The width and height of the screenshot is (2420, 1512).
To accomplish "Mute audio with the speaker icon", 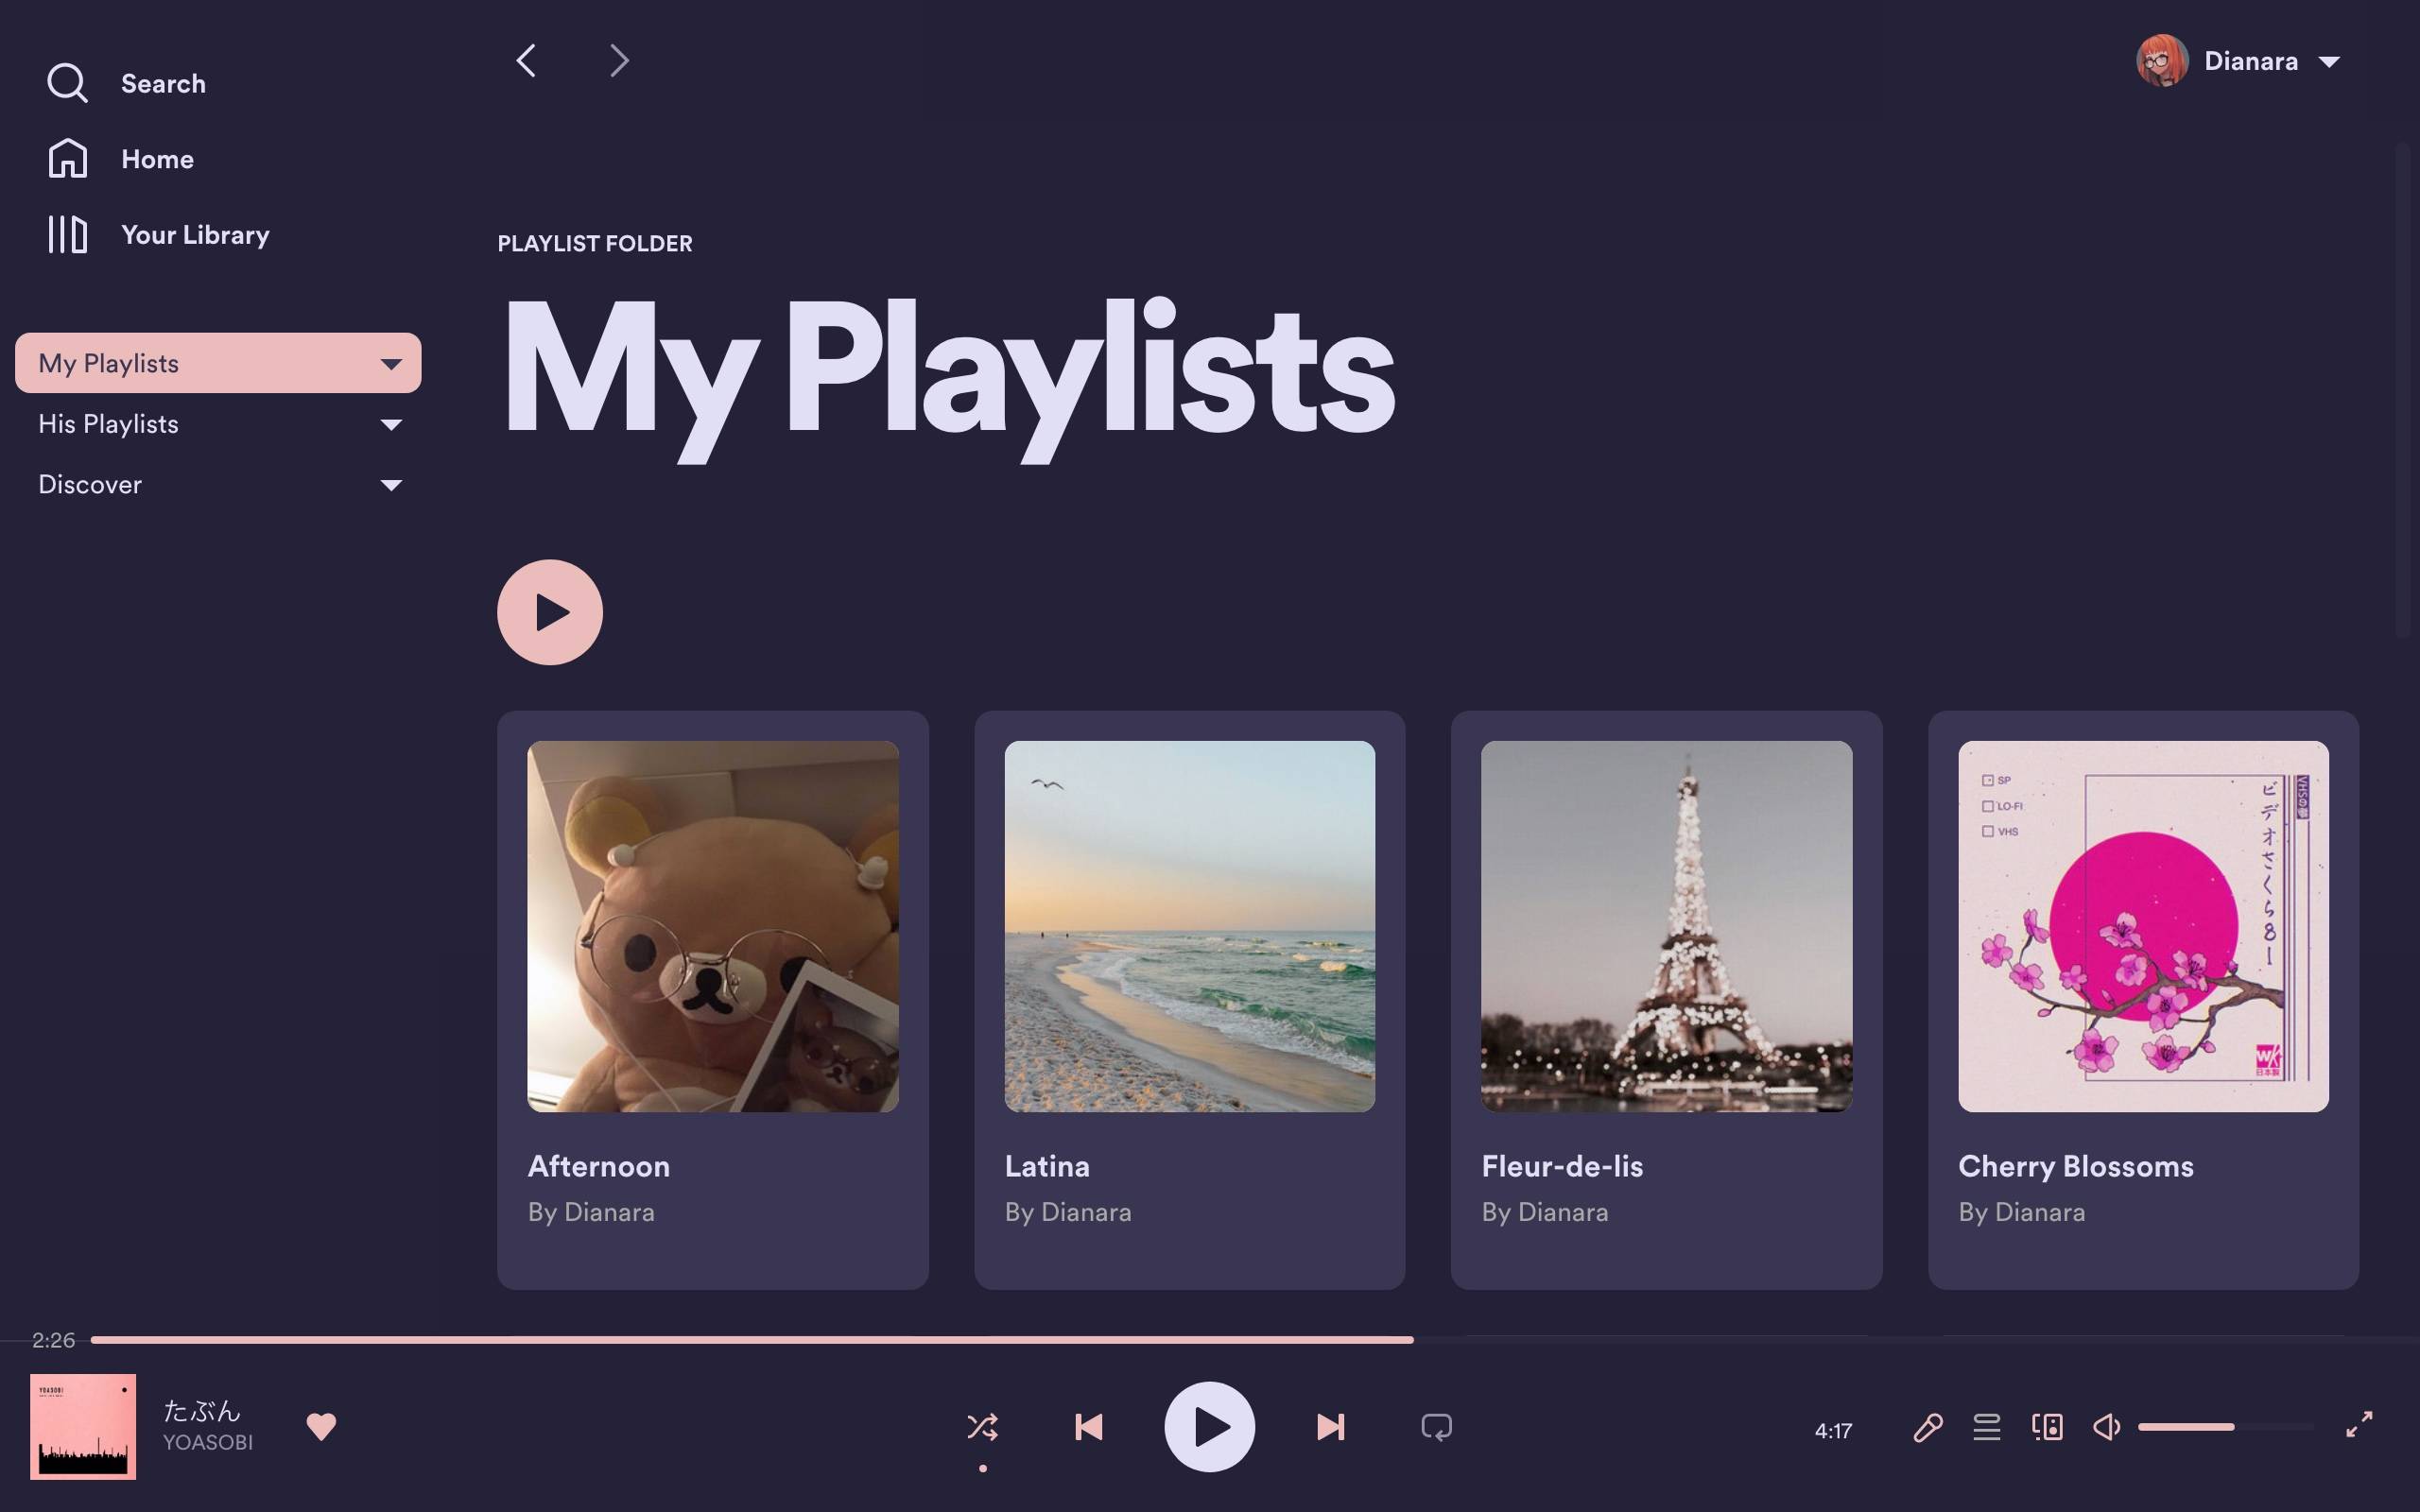I will [2106, 1427].
